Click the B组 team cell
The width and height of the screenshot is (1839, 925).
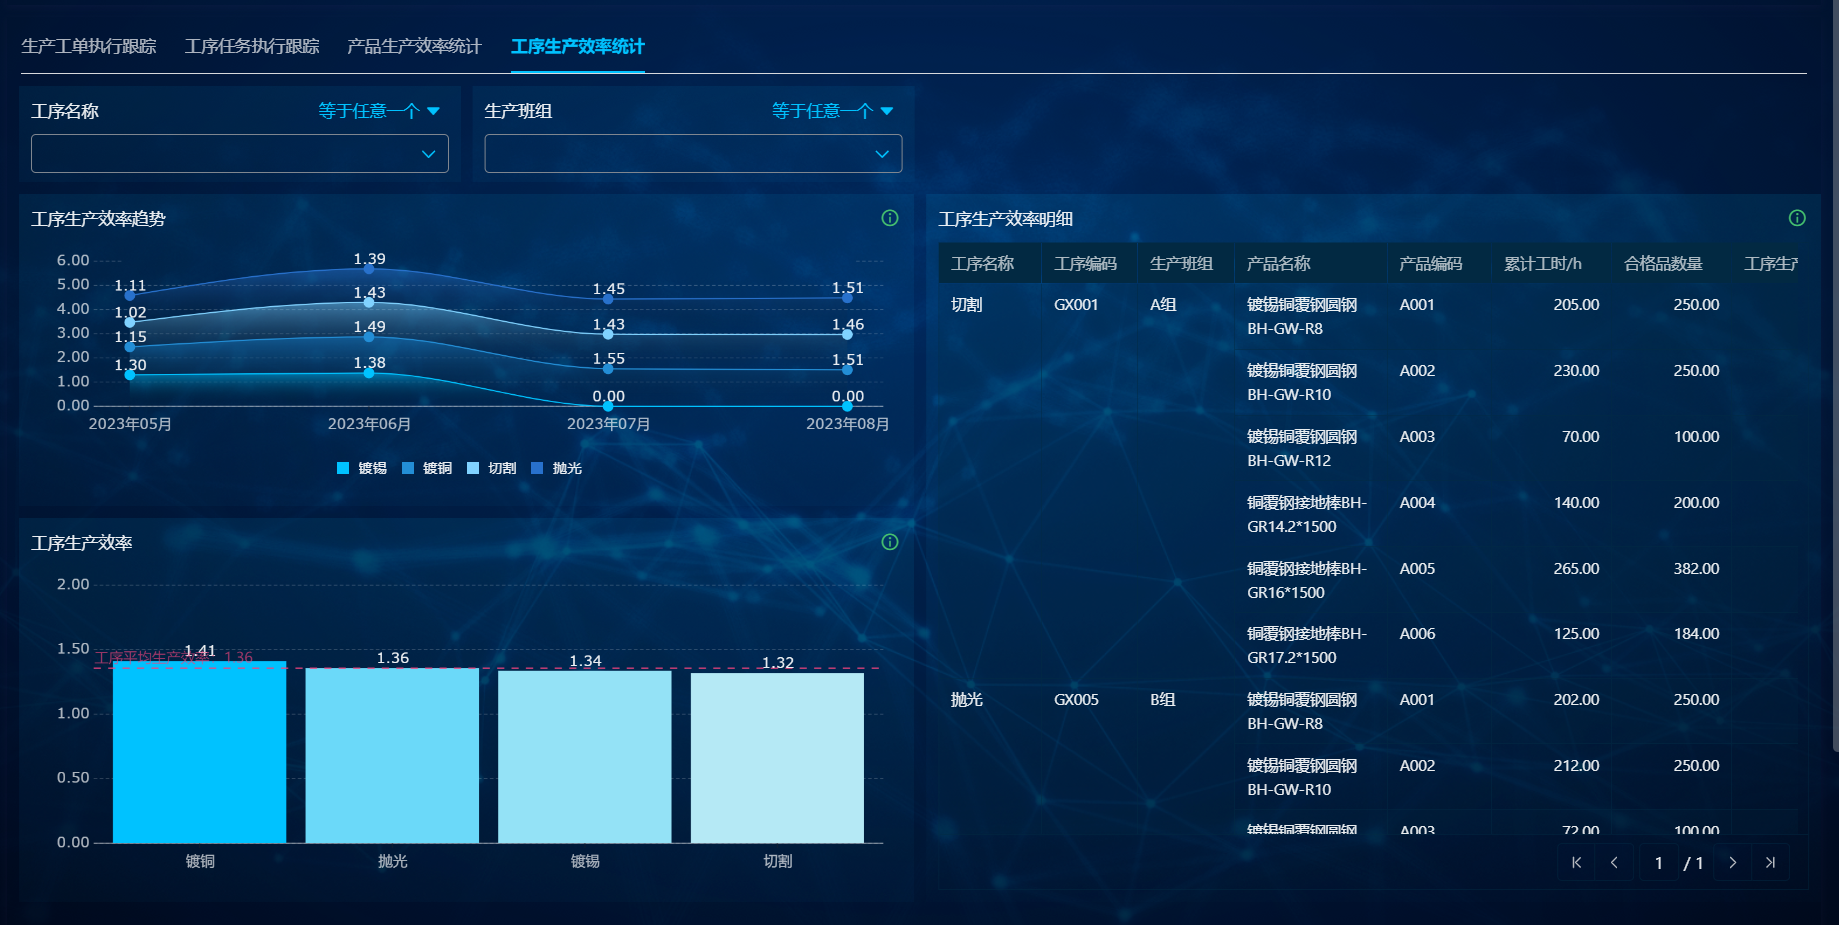click(x=1163, y=699)
